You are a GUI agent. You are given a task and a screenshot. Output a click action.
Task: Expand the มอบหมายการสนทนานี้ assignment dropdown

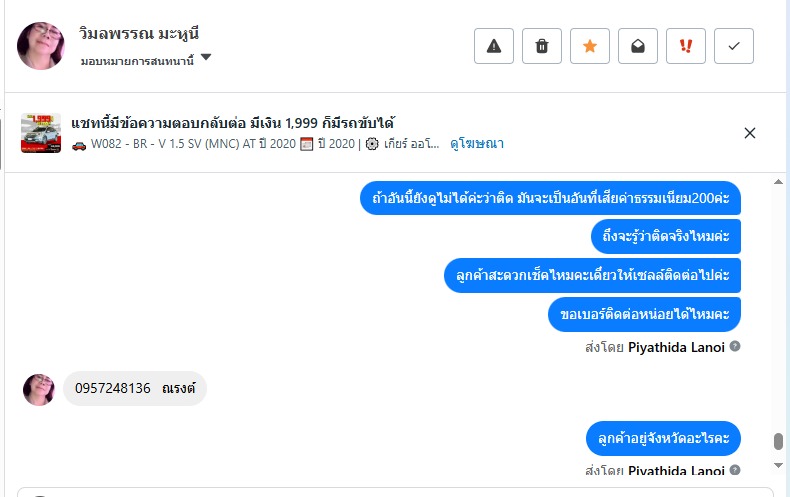coord(206,58)
